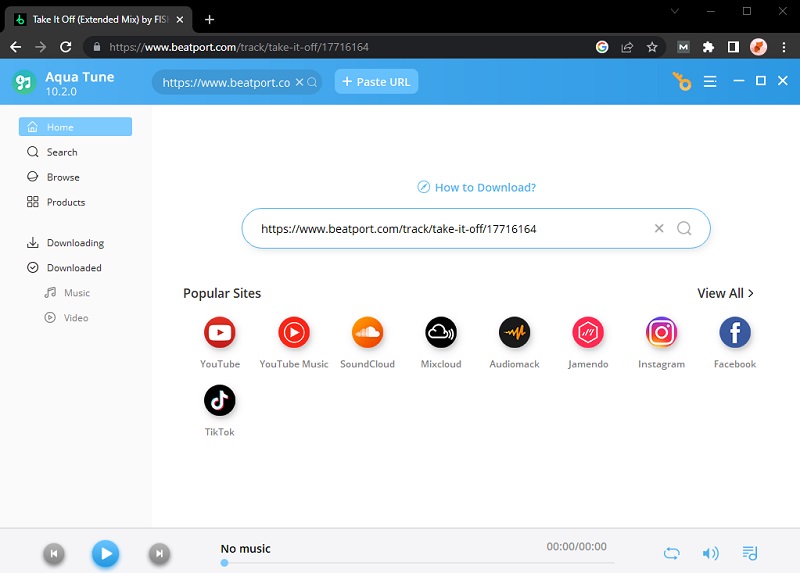Click the header URL field search icon
Viewport: 800px width, 573px height.
click(x=312, y=82)
